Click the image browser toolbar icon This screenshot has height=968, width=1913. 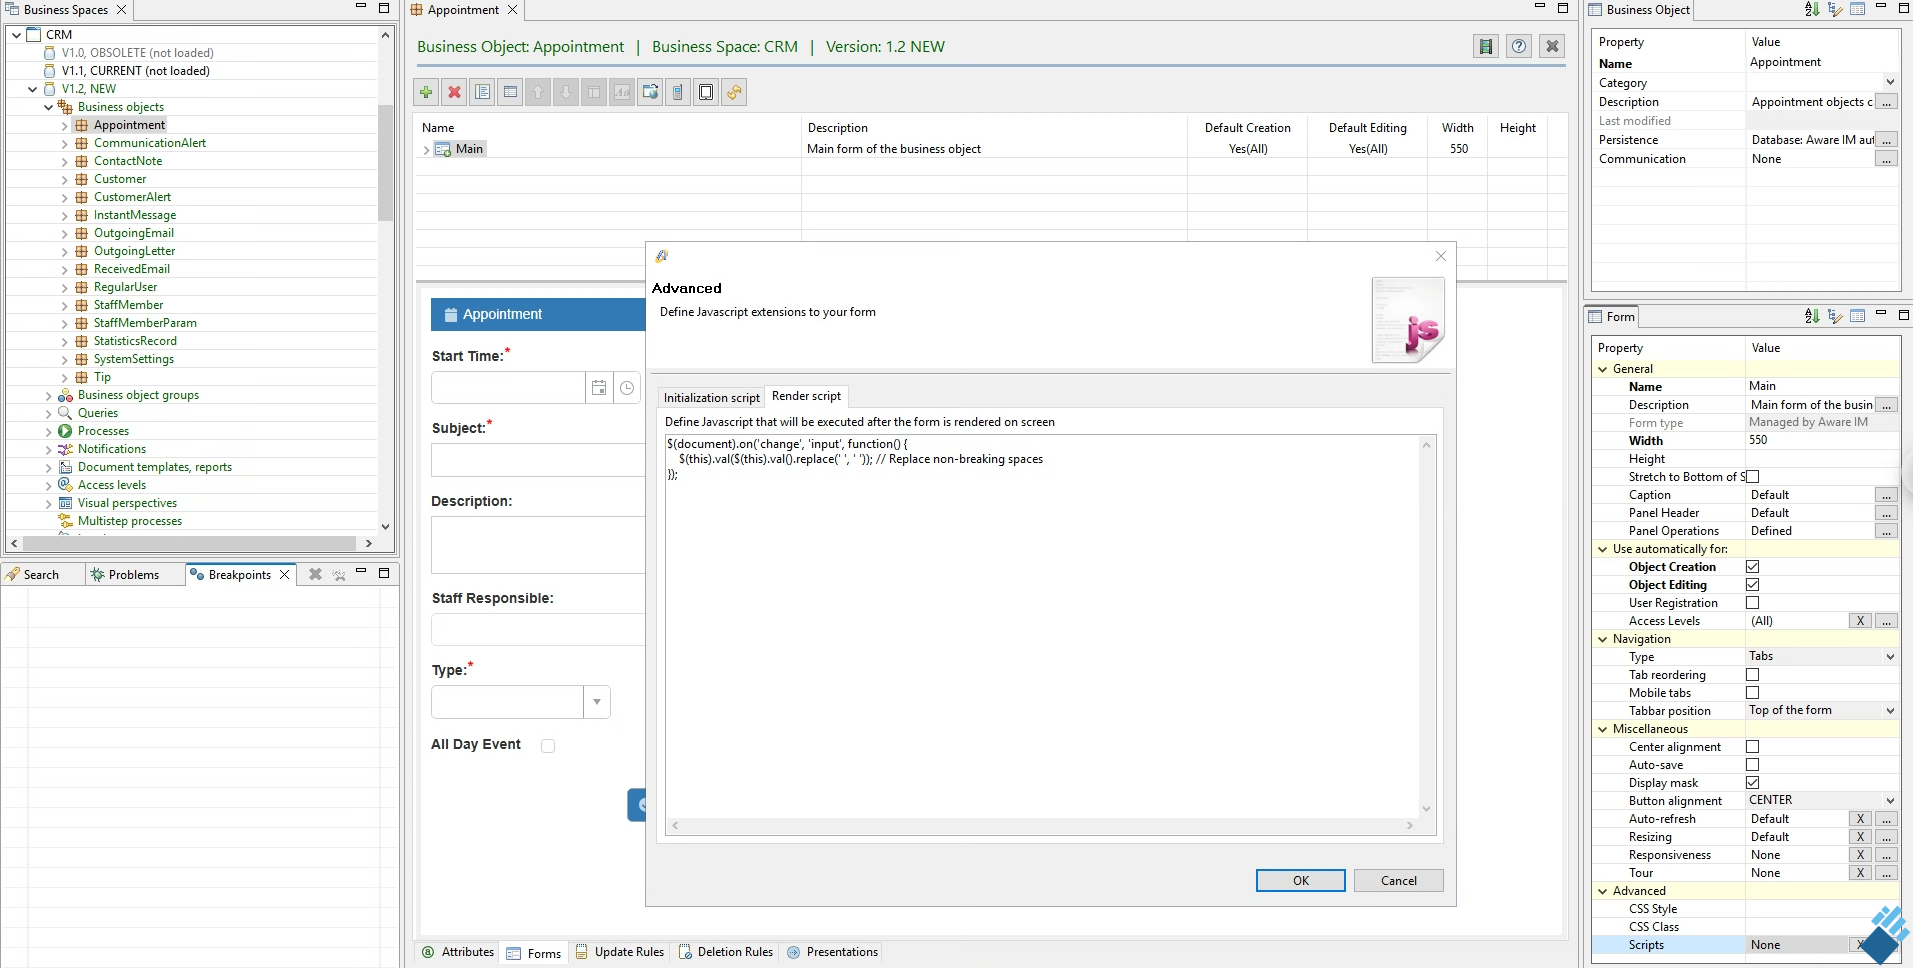(650, 92)
